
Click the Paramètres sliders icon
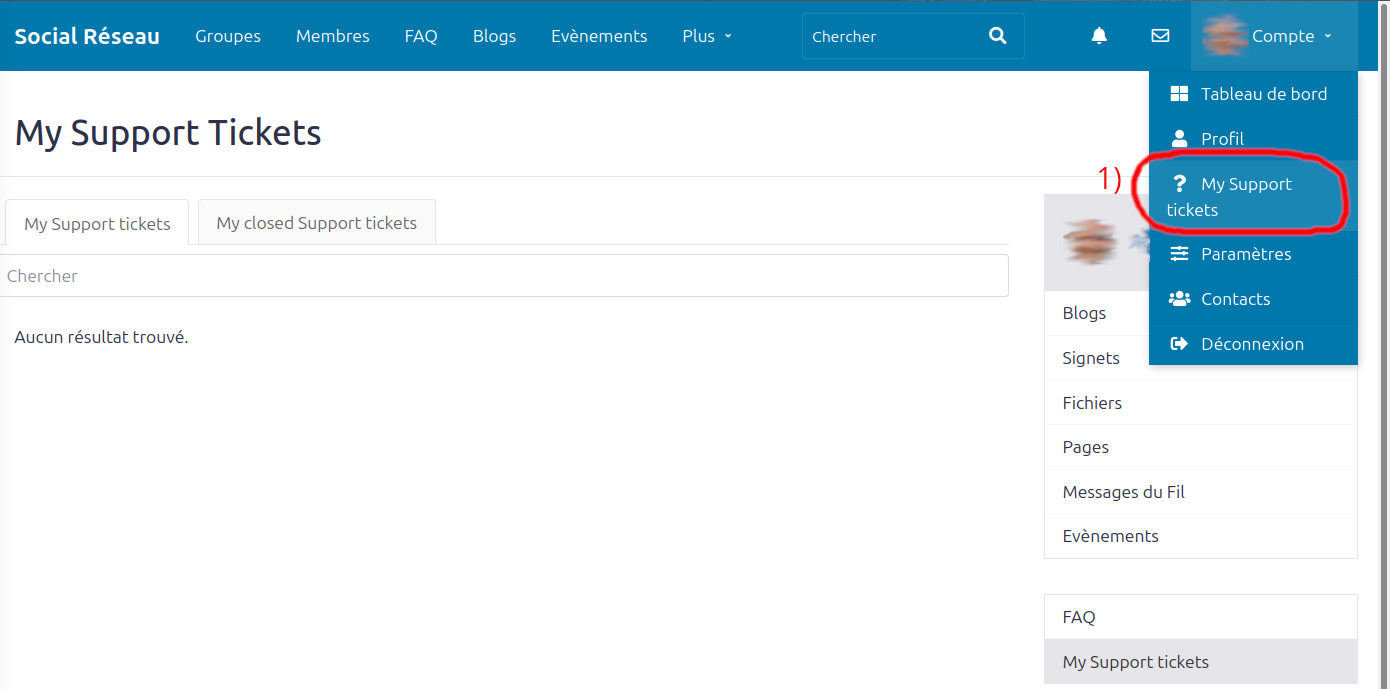pyautogui.click(x=1179, y=254)
